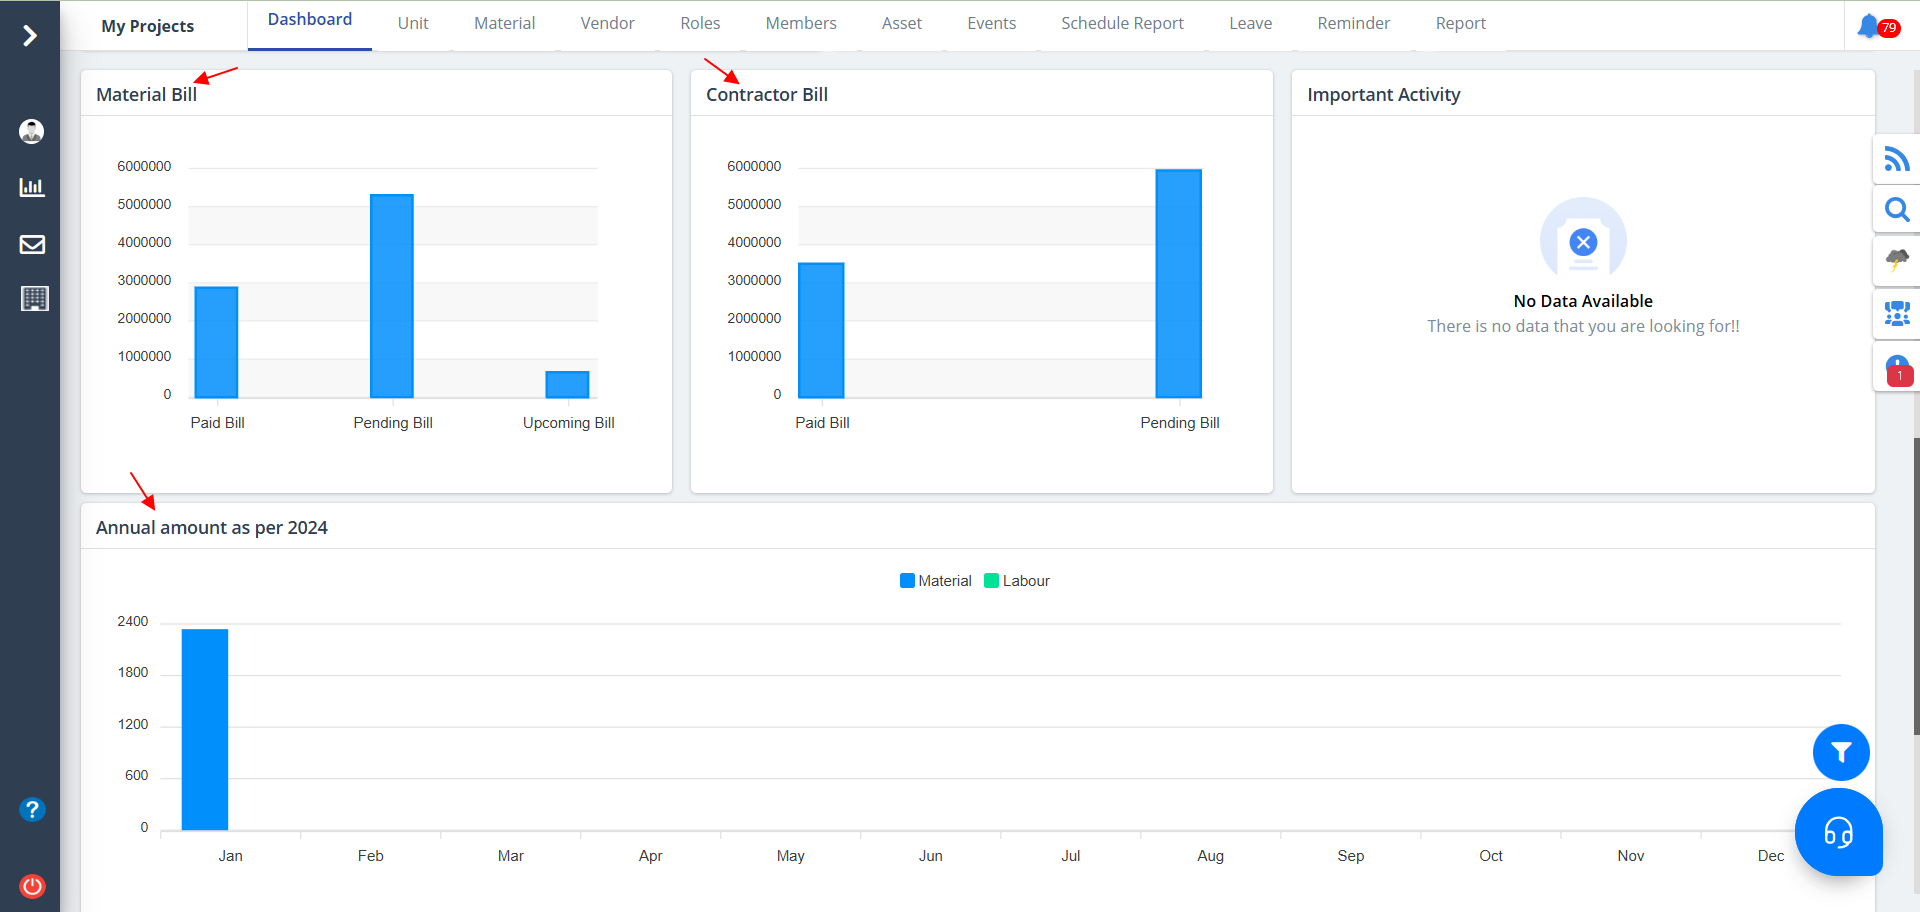Go to the Vendor tab
This screenshot has height=912, width=1920.
(607, 23)
